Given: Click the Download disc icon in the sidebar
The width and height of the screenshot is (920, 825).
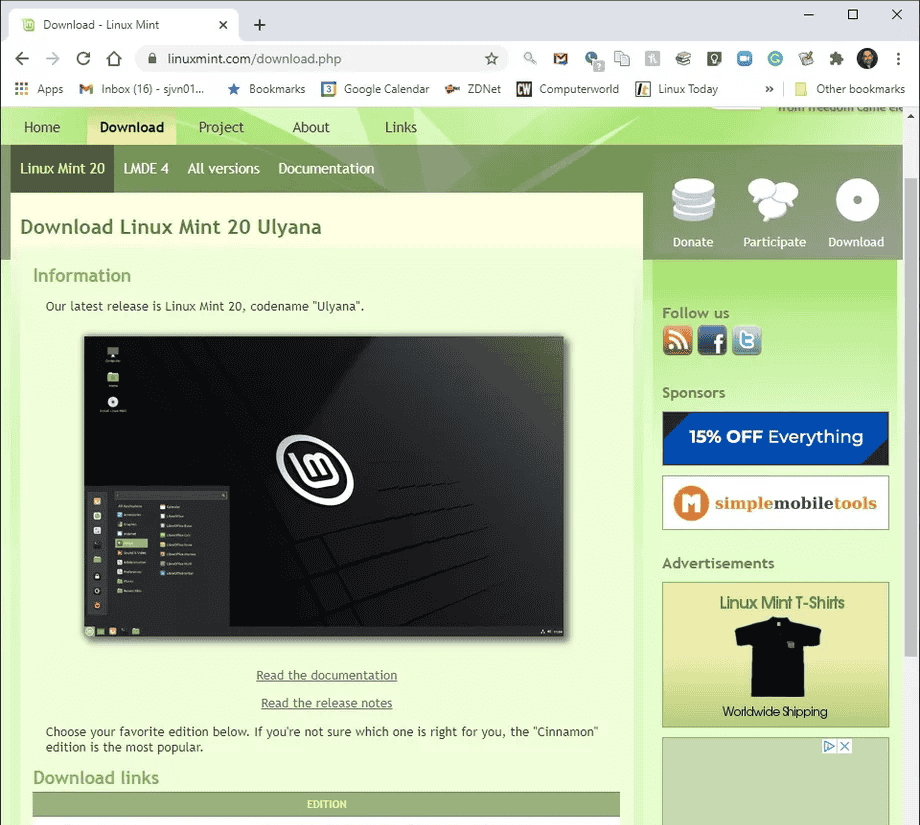Looking at the screenshot, I should pyautogui.click(x=856, y=200).
